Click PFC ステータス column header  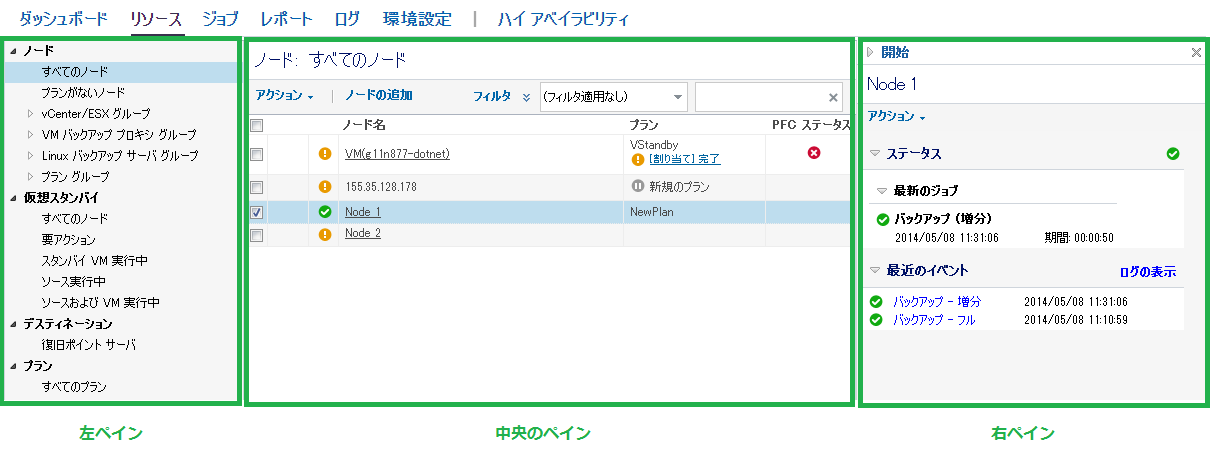(810, 125)
